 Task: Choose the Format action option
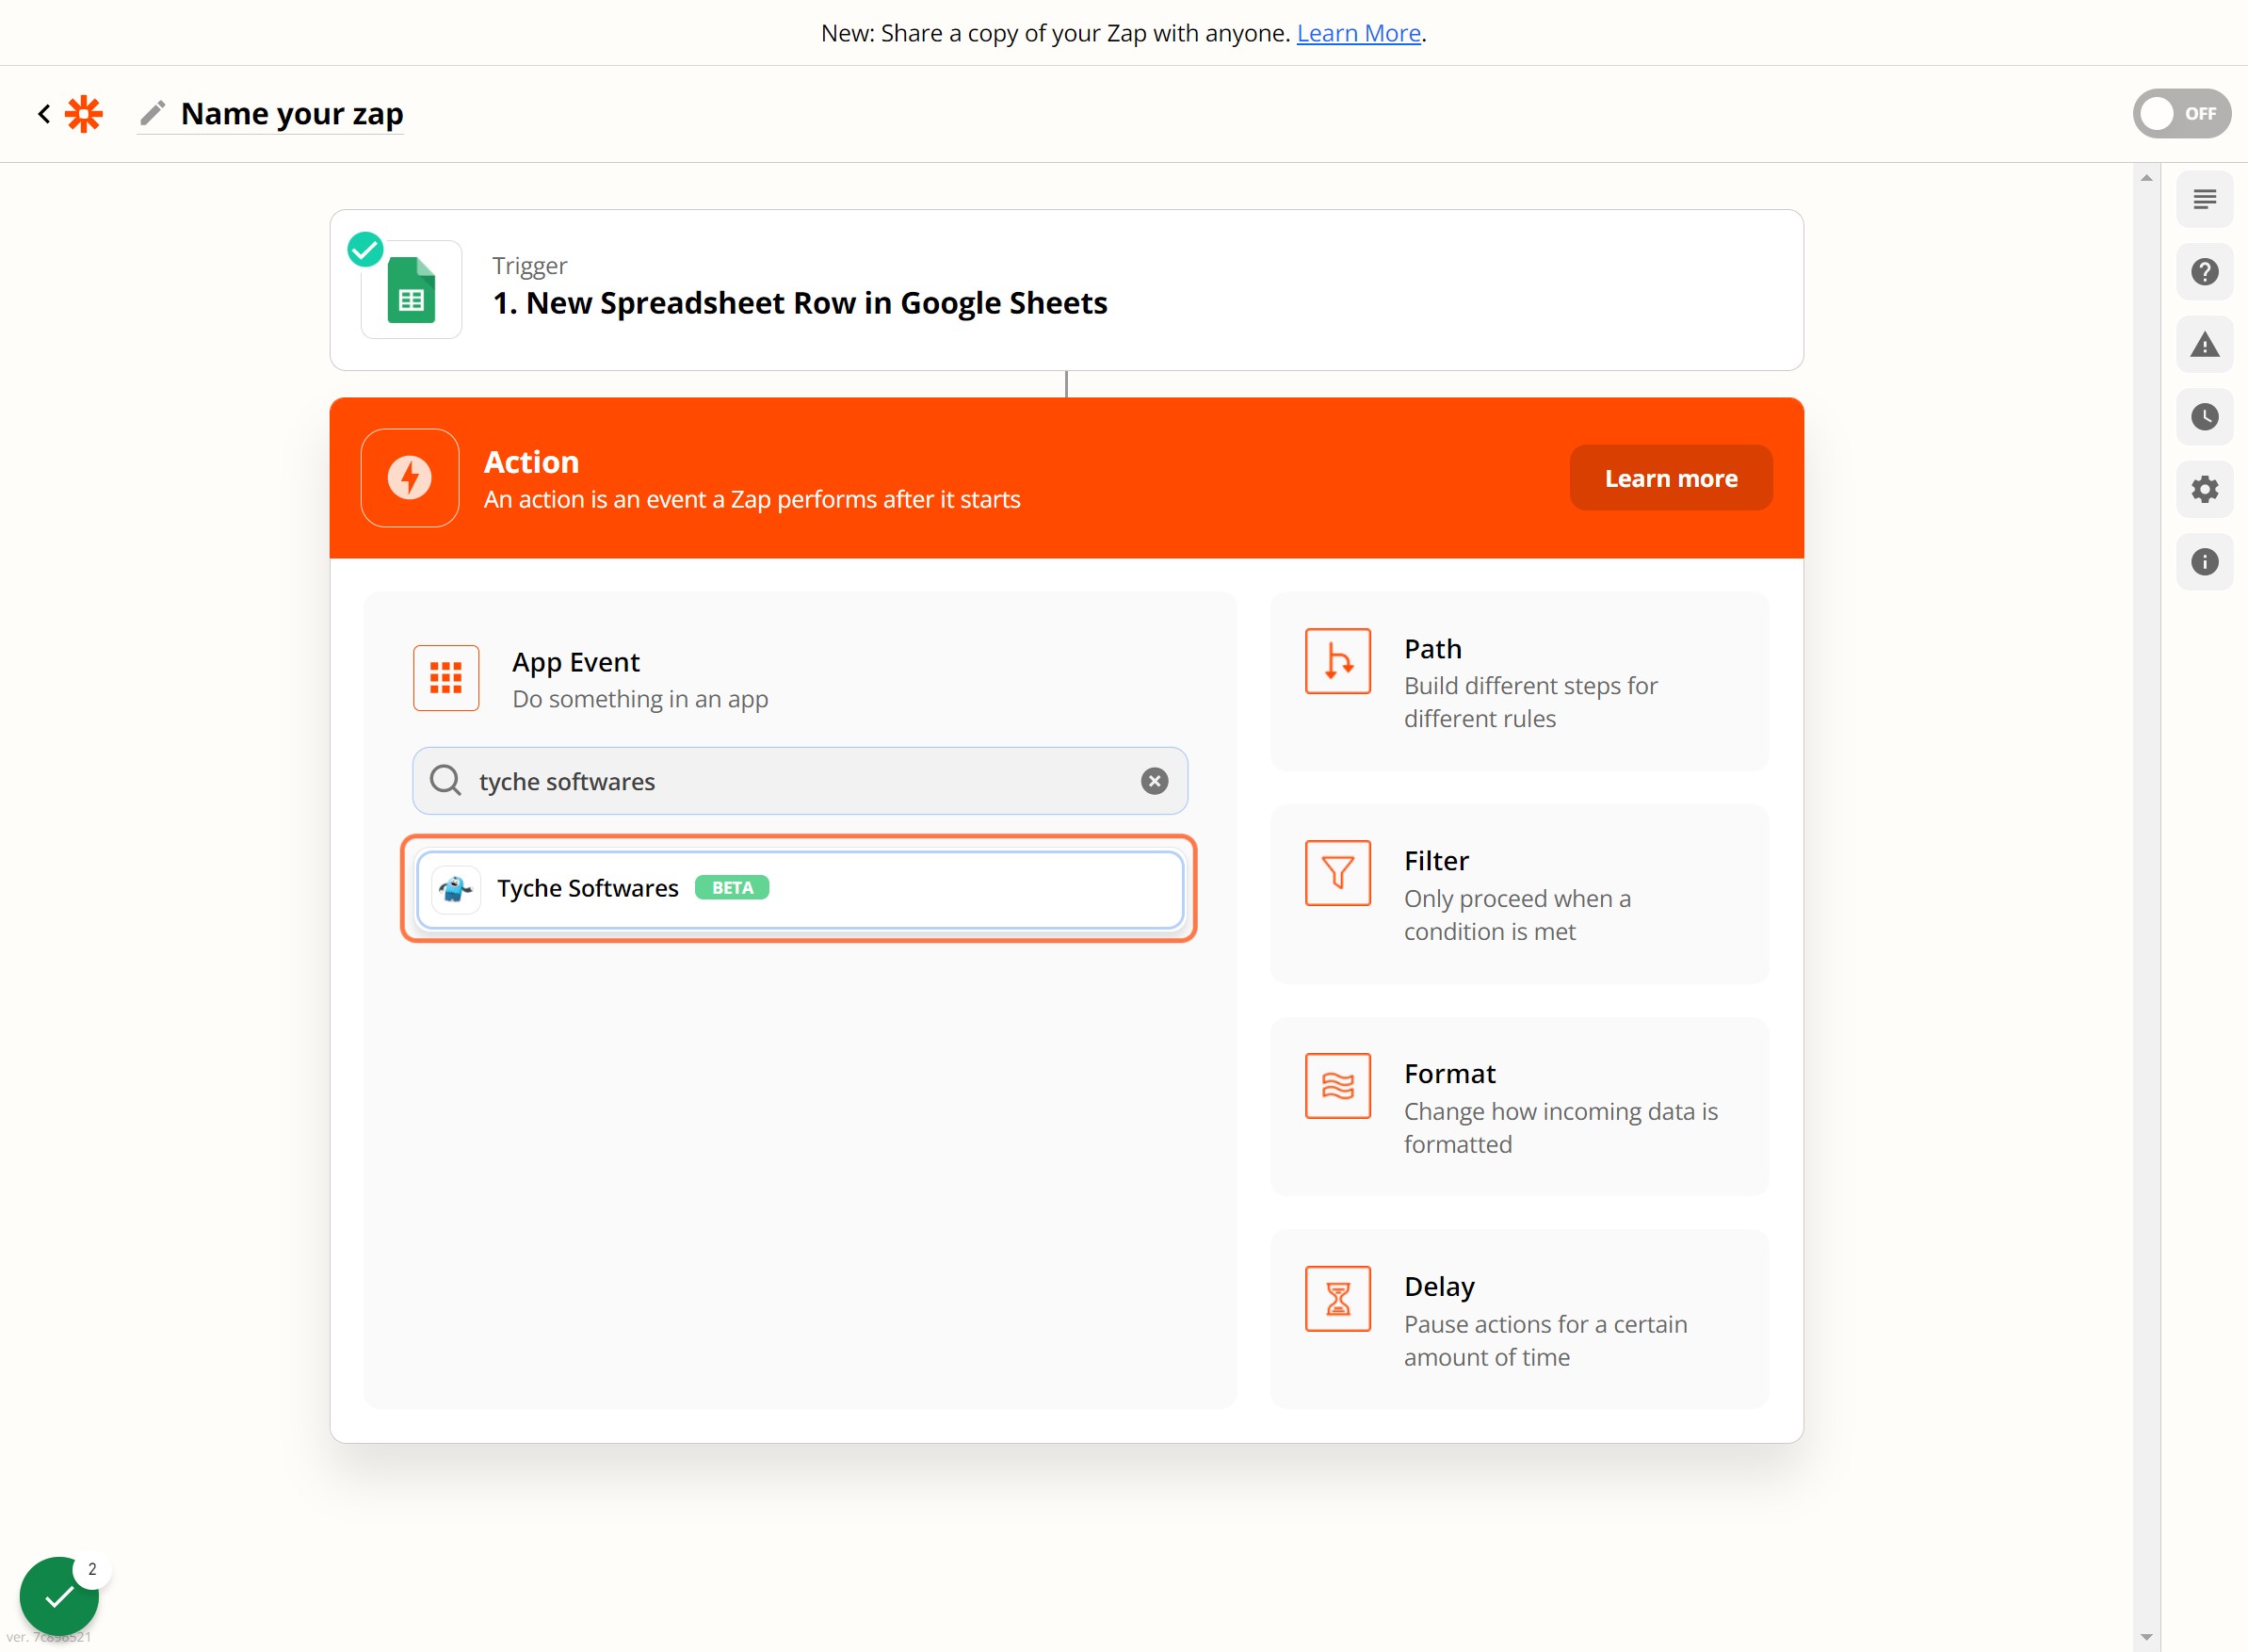click(1519, 1107)
